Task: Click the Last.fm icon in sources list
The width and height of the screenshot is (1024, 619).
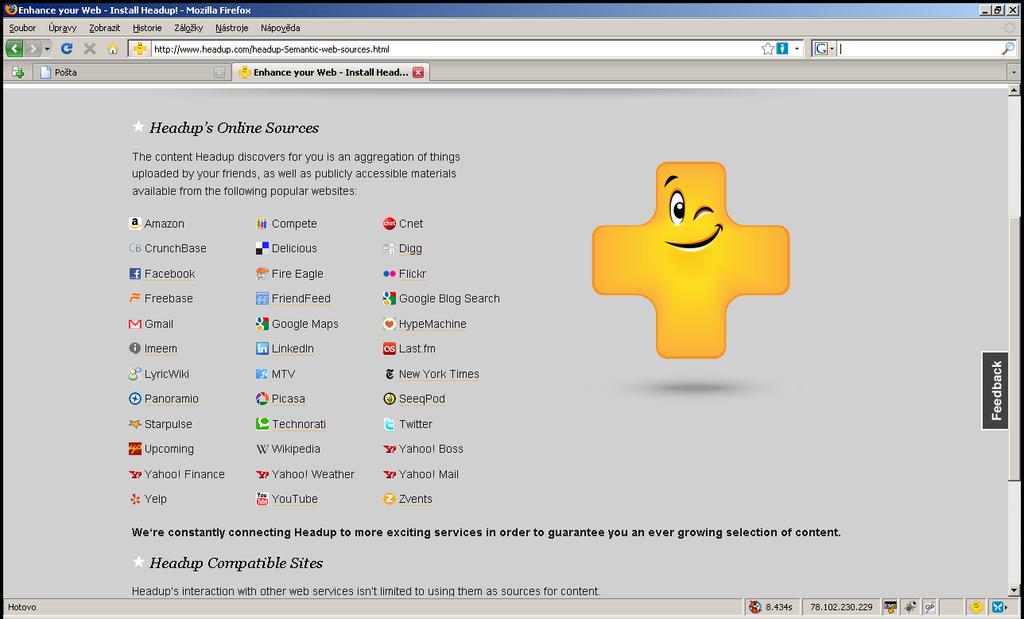Action: pyautogui.click(x=389, y=349)
